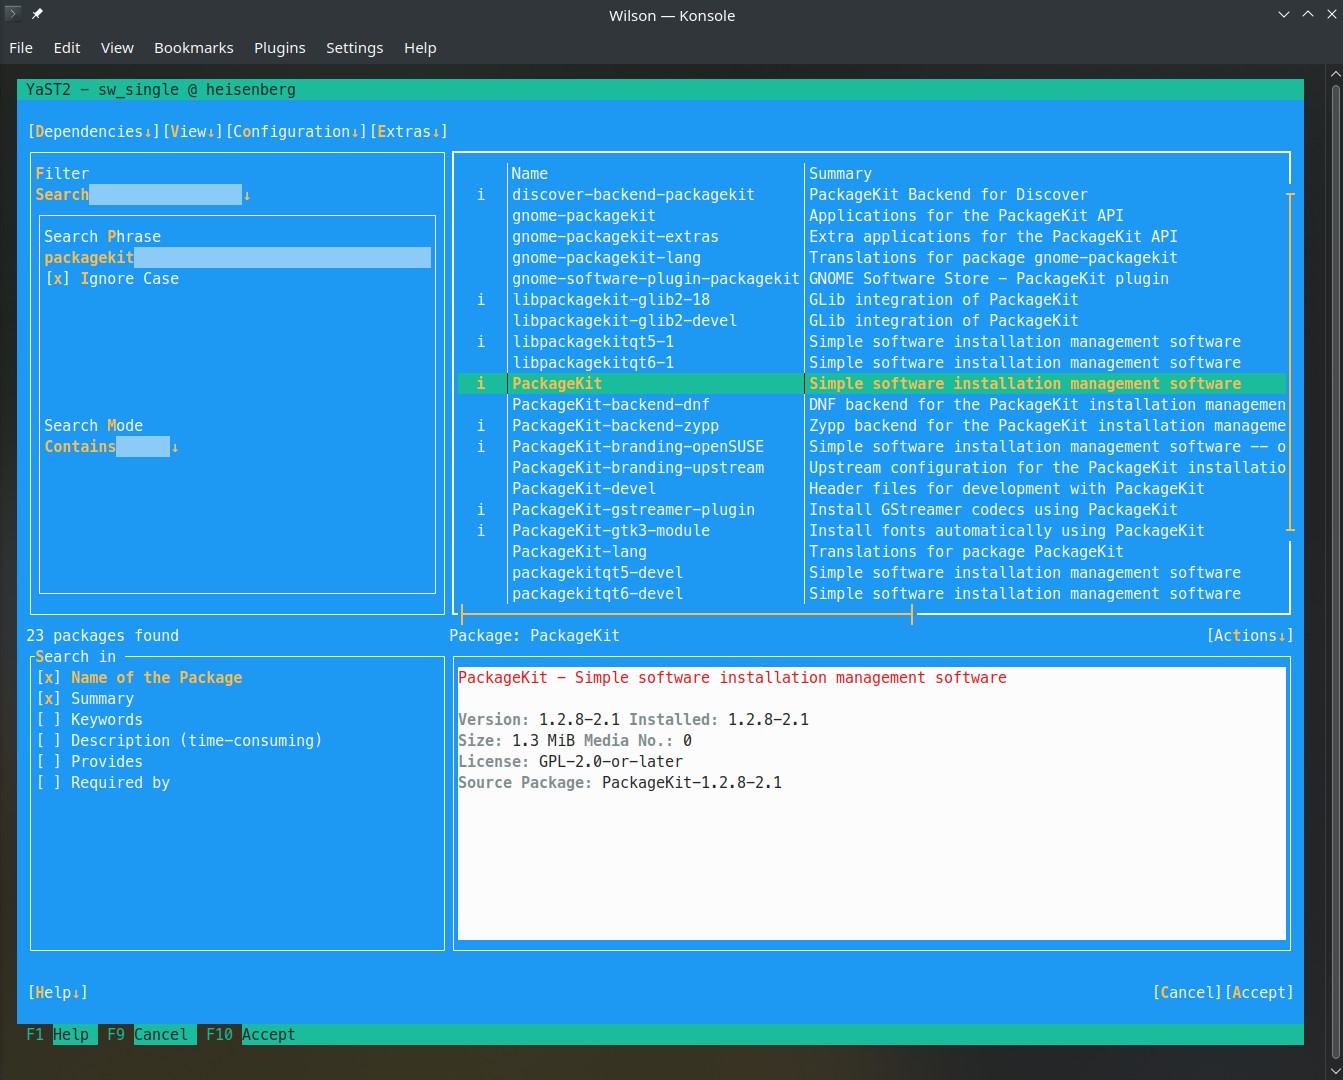Select the gnome-packagekit-extras row
1343x1080 pixels.
click(x=871, y=237)
